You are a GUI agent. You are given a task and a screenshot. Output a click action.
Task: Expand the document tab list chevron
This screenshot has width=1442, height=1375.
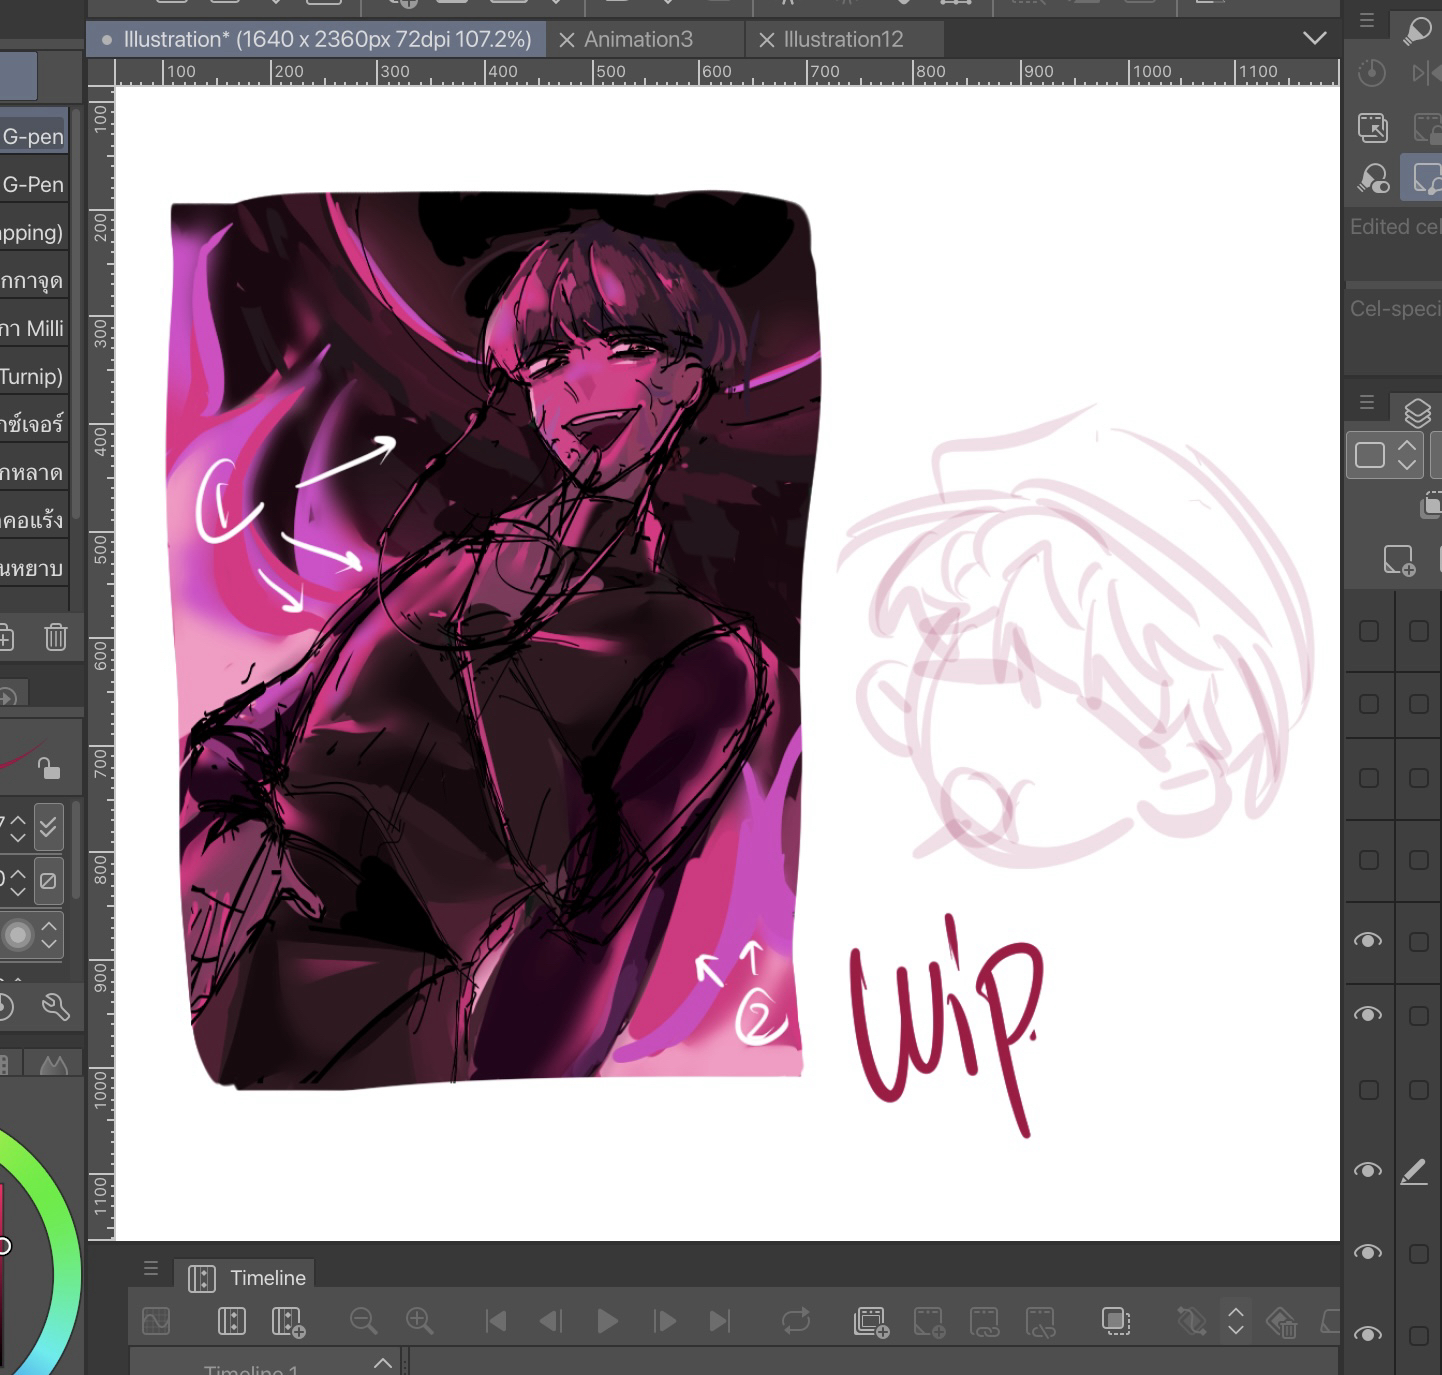coord(1315,39)
